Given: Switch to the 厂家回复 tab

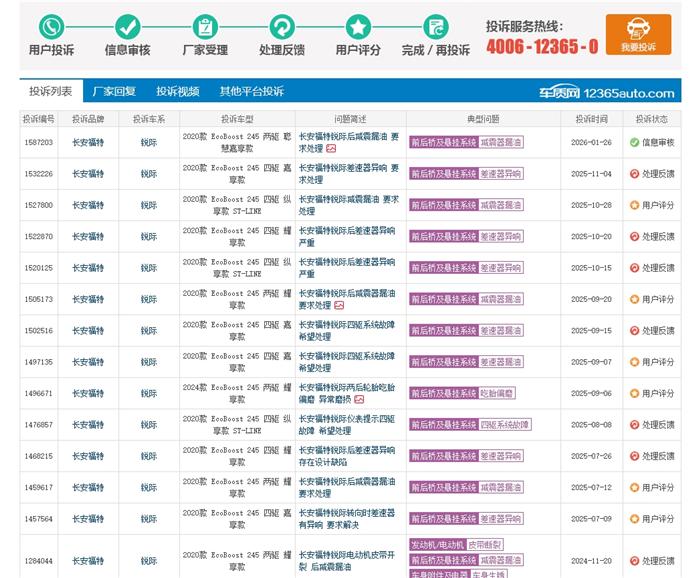Looking at the screenshot, I should coord(114,91).
